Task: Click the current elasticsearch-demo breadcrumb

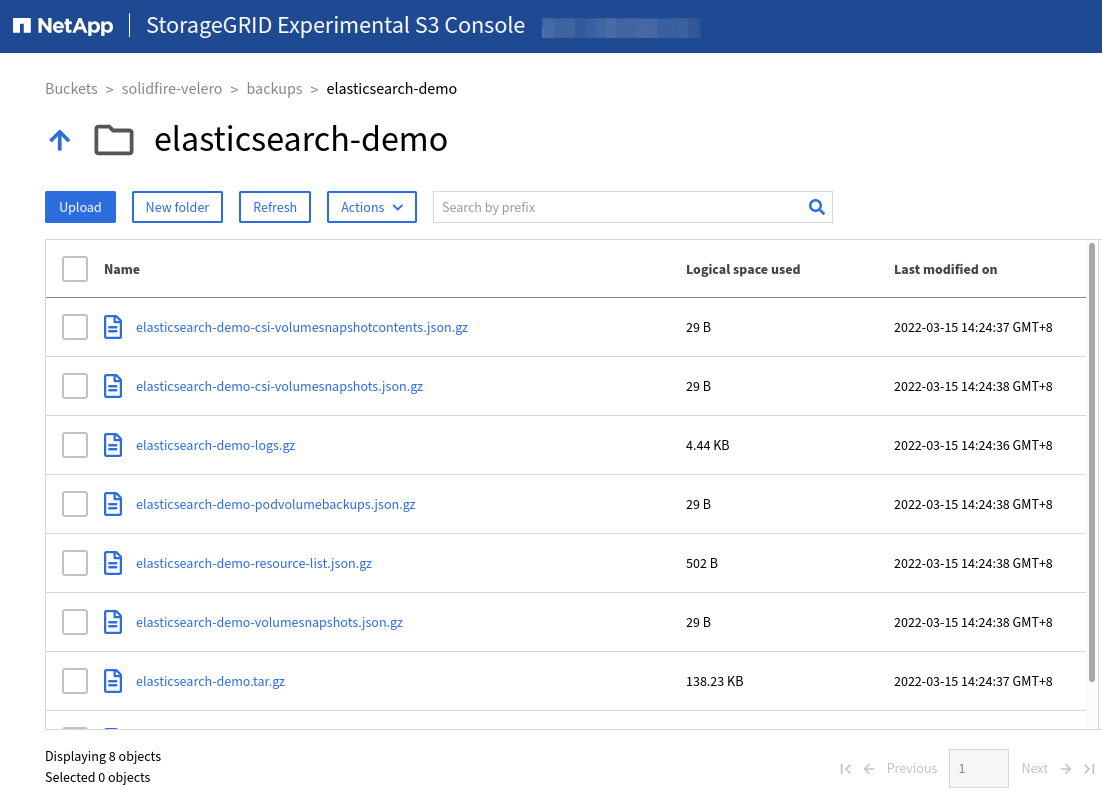Action: tap(391, 89)
